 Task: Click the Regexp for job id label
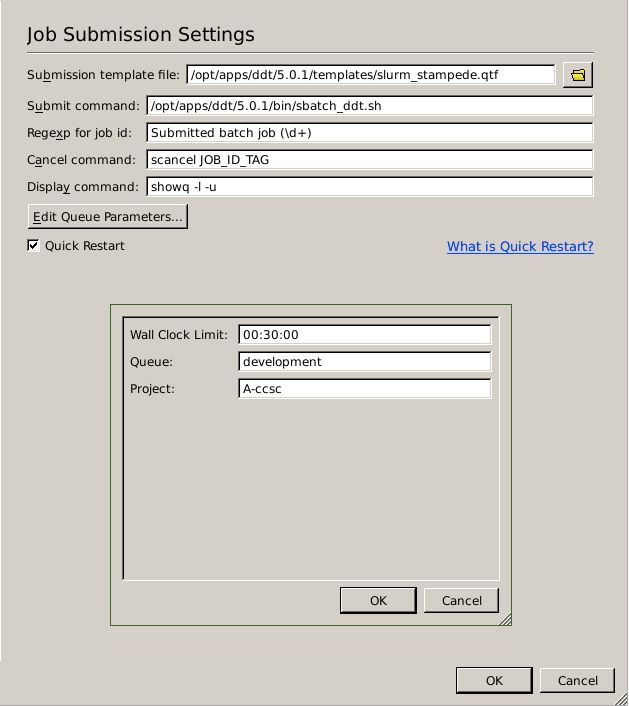point(79,133)
